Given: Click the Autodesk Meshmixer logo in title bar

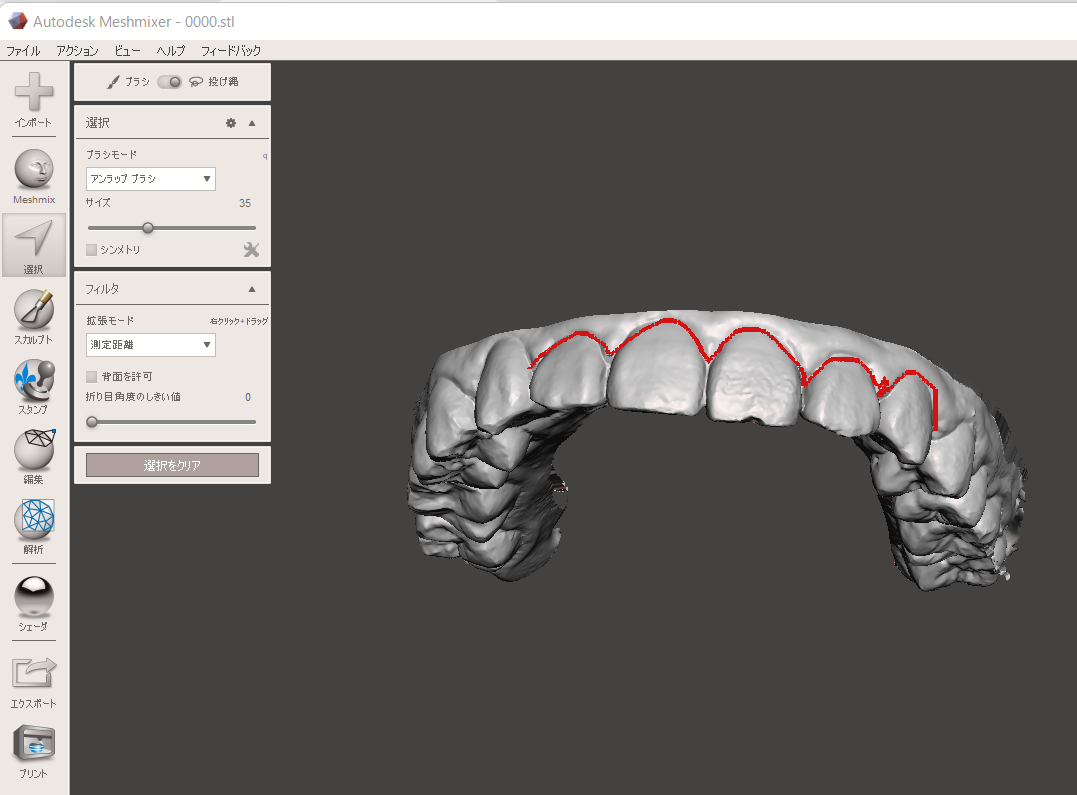Looking at the screenshot, I should 18,21.
